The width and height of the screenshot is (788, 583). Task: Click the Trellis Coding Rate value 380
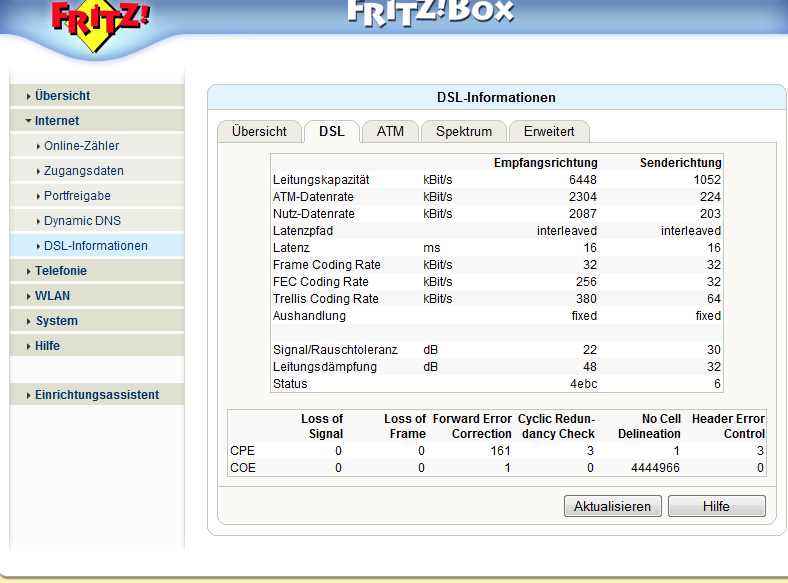(x=586, y=299)
